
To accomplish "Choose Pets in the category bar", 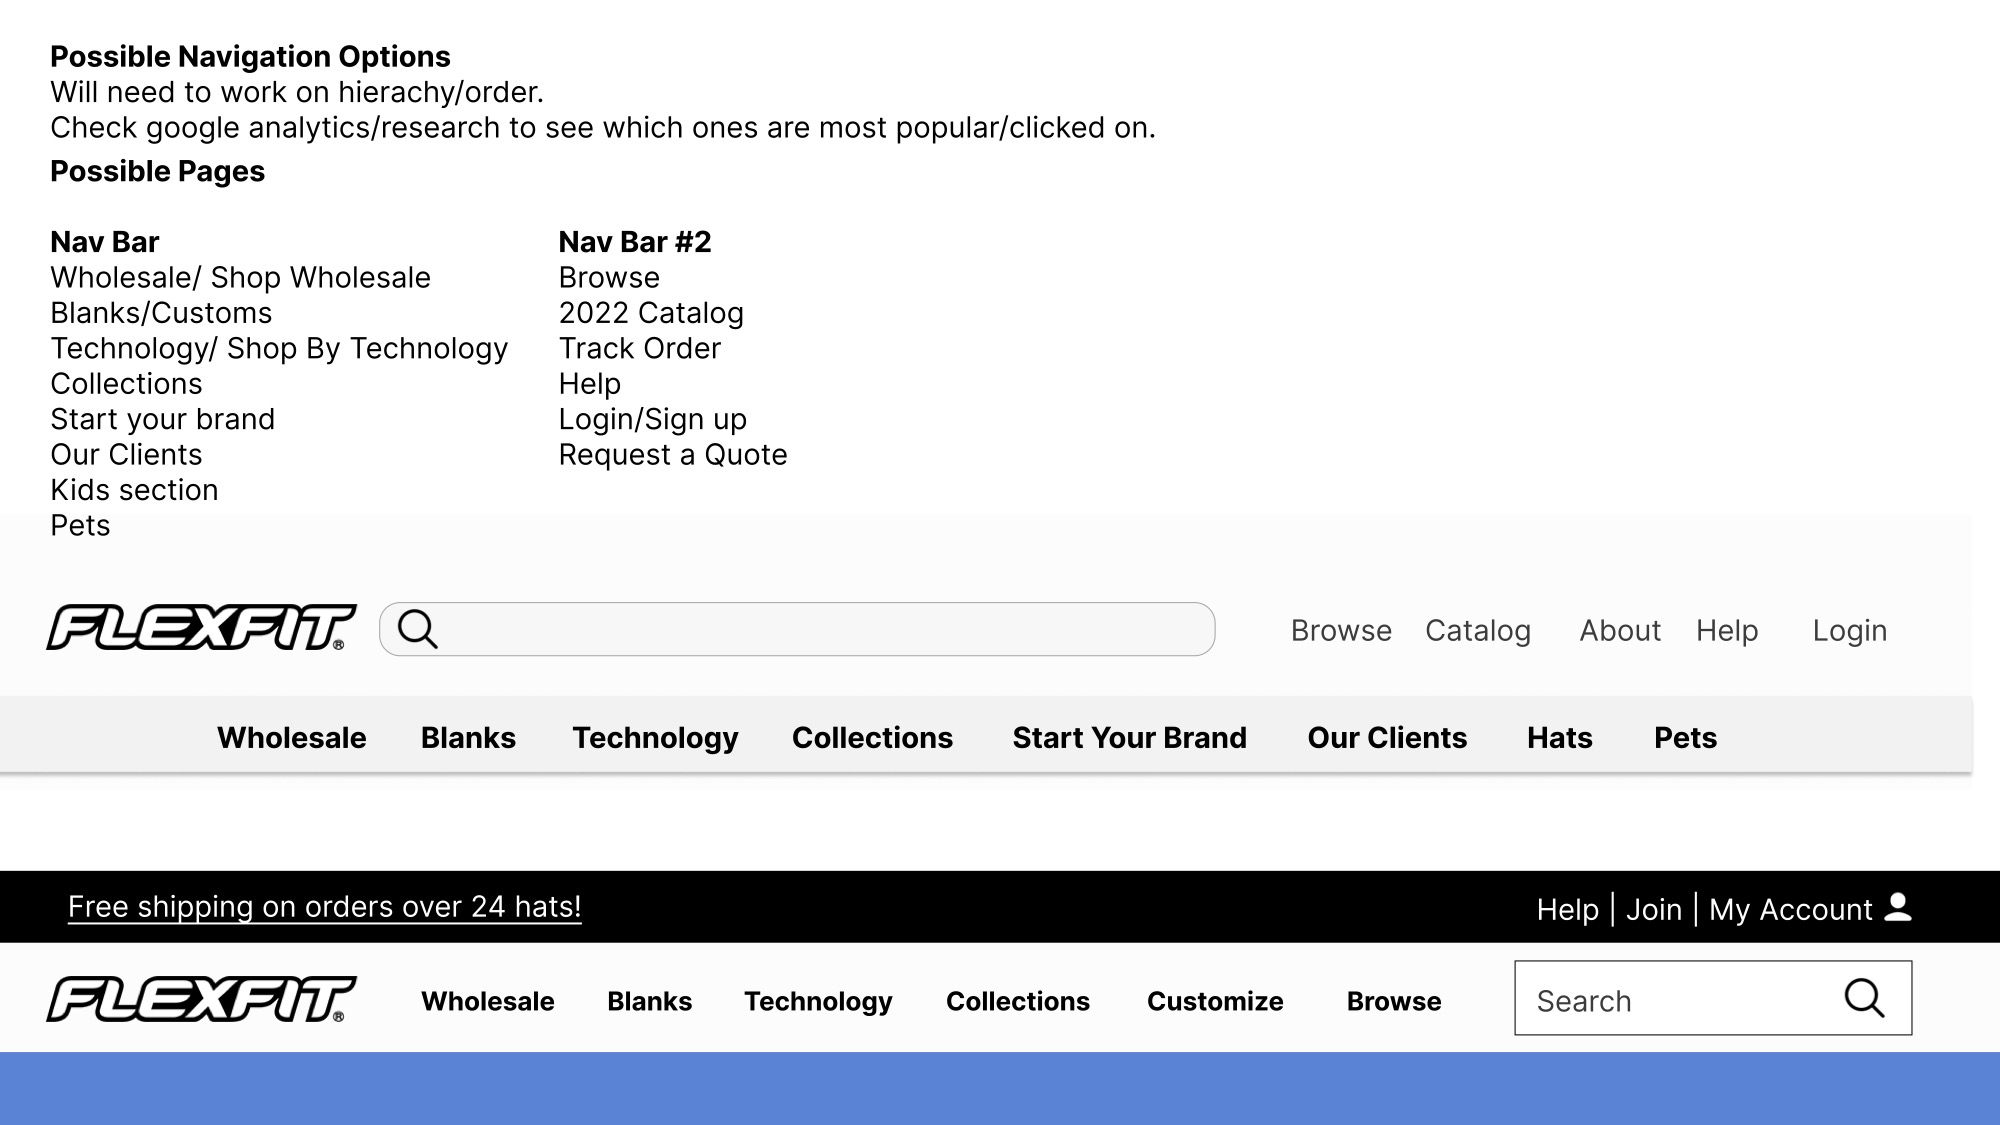I will point(1685,738).
